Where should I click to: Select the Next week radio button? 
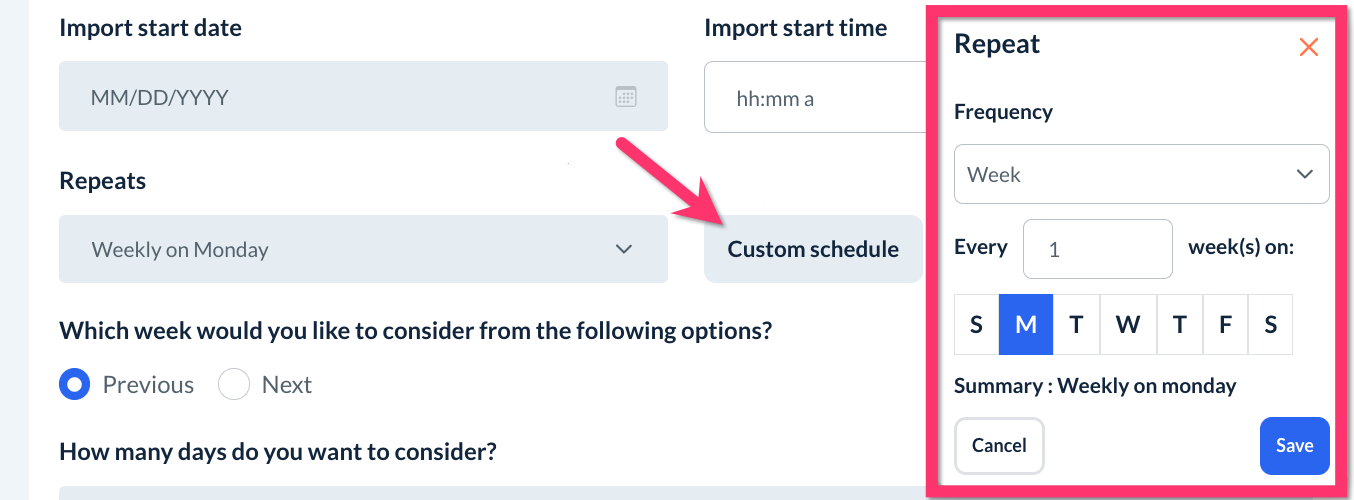(x=234, y=385)
